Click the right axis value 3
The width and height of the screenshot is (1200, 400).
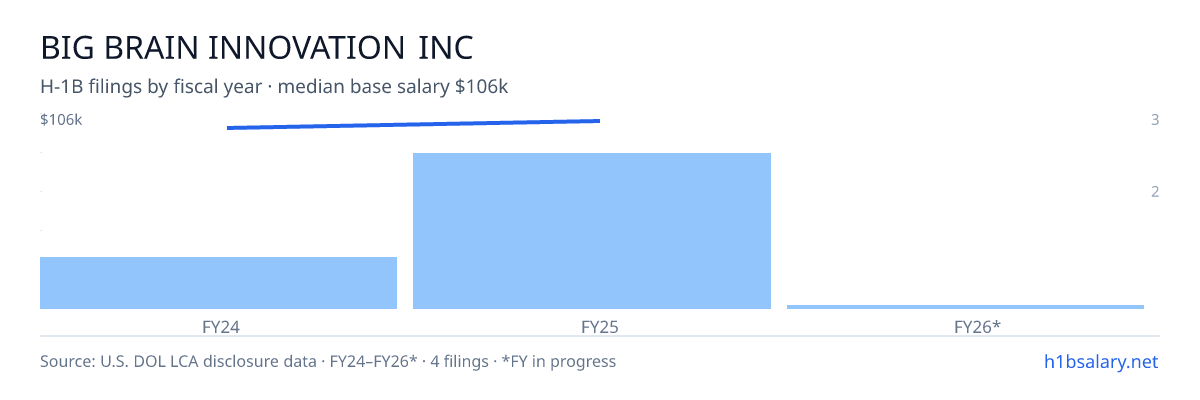(1155, 120)
